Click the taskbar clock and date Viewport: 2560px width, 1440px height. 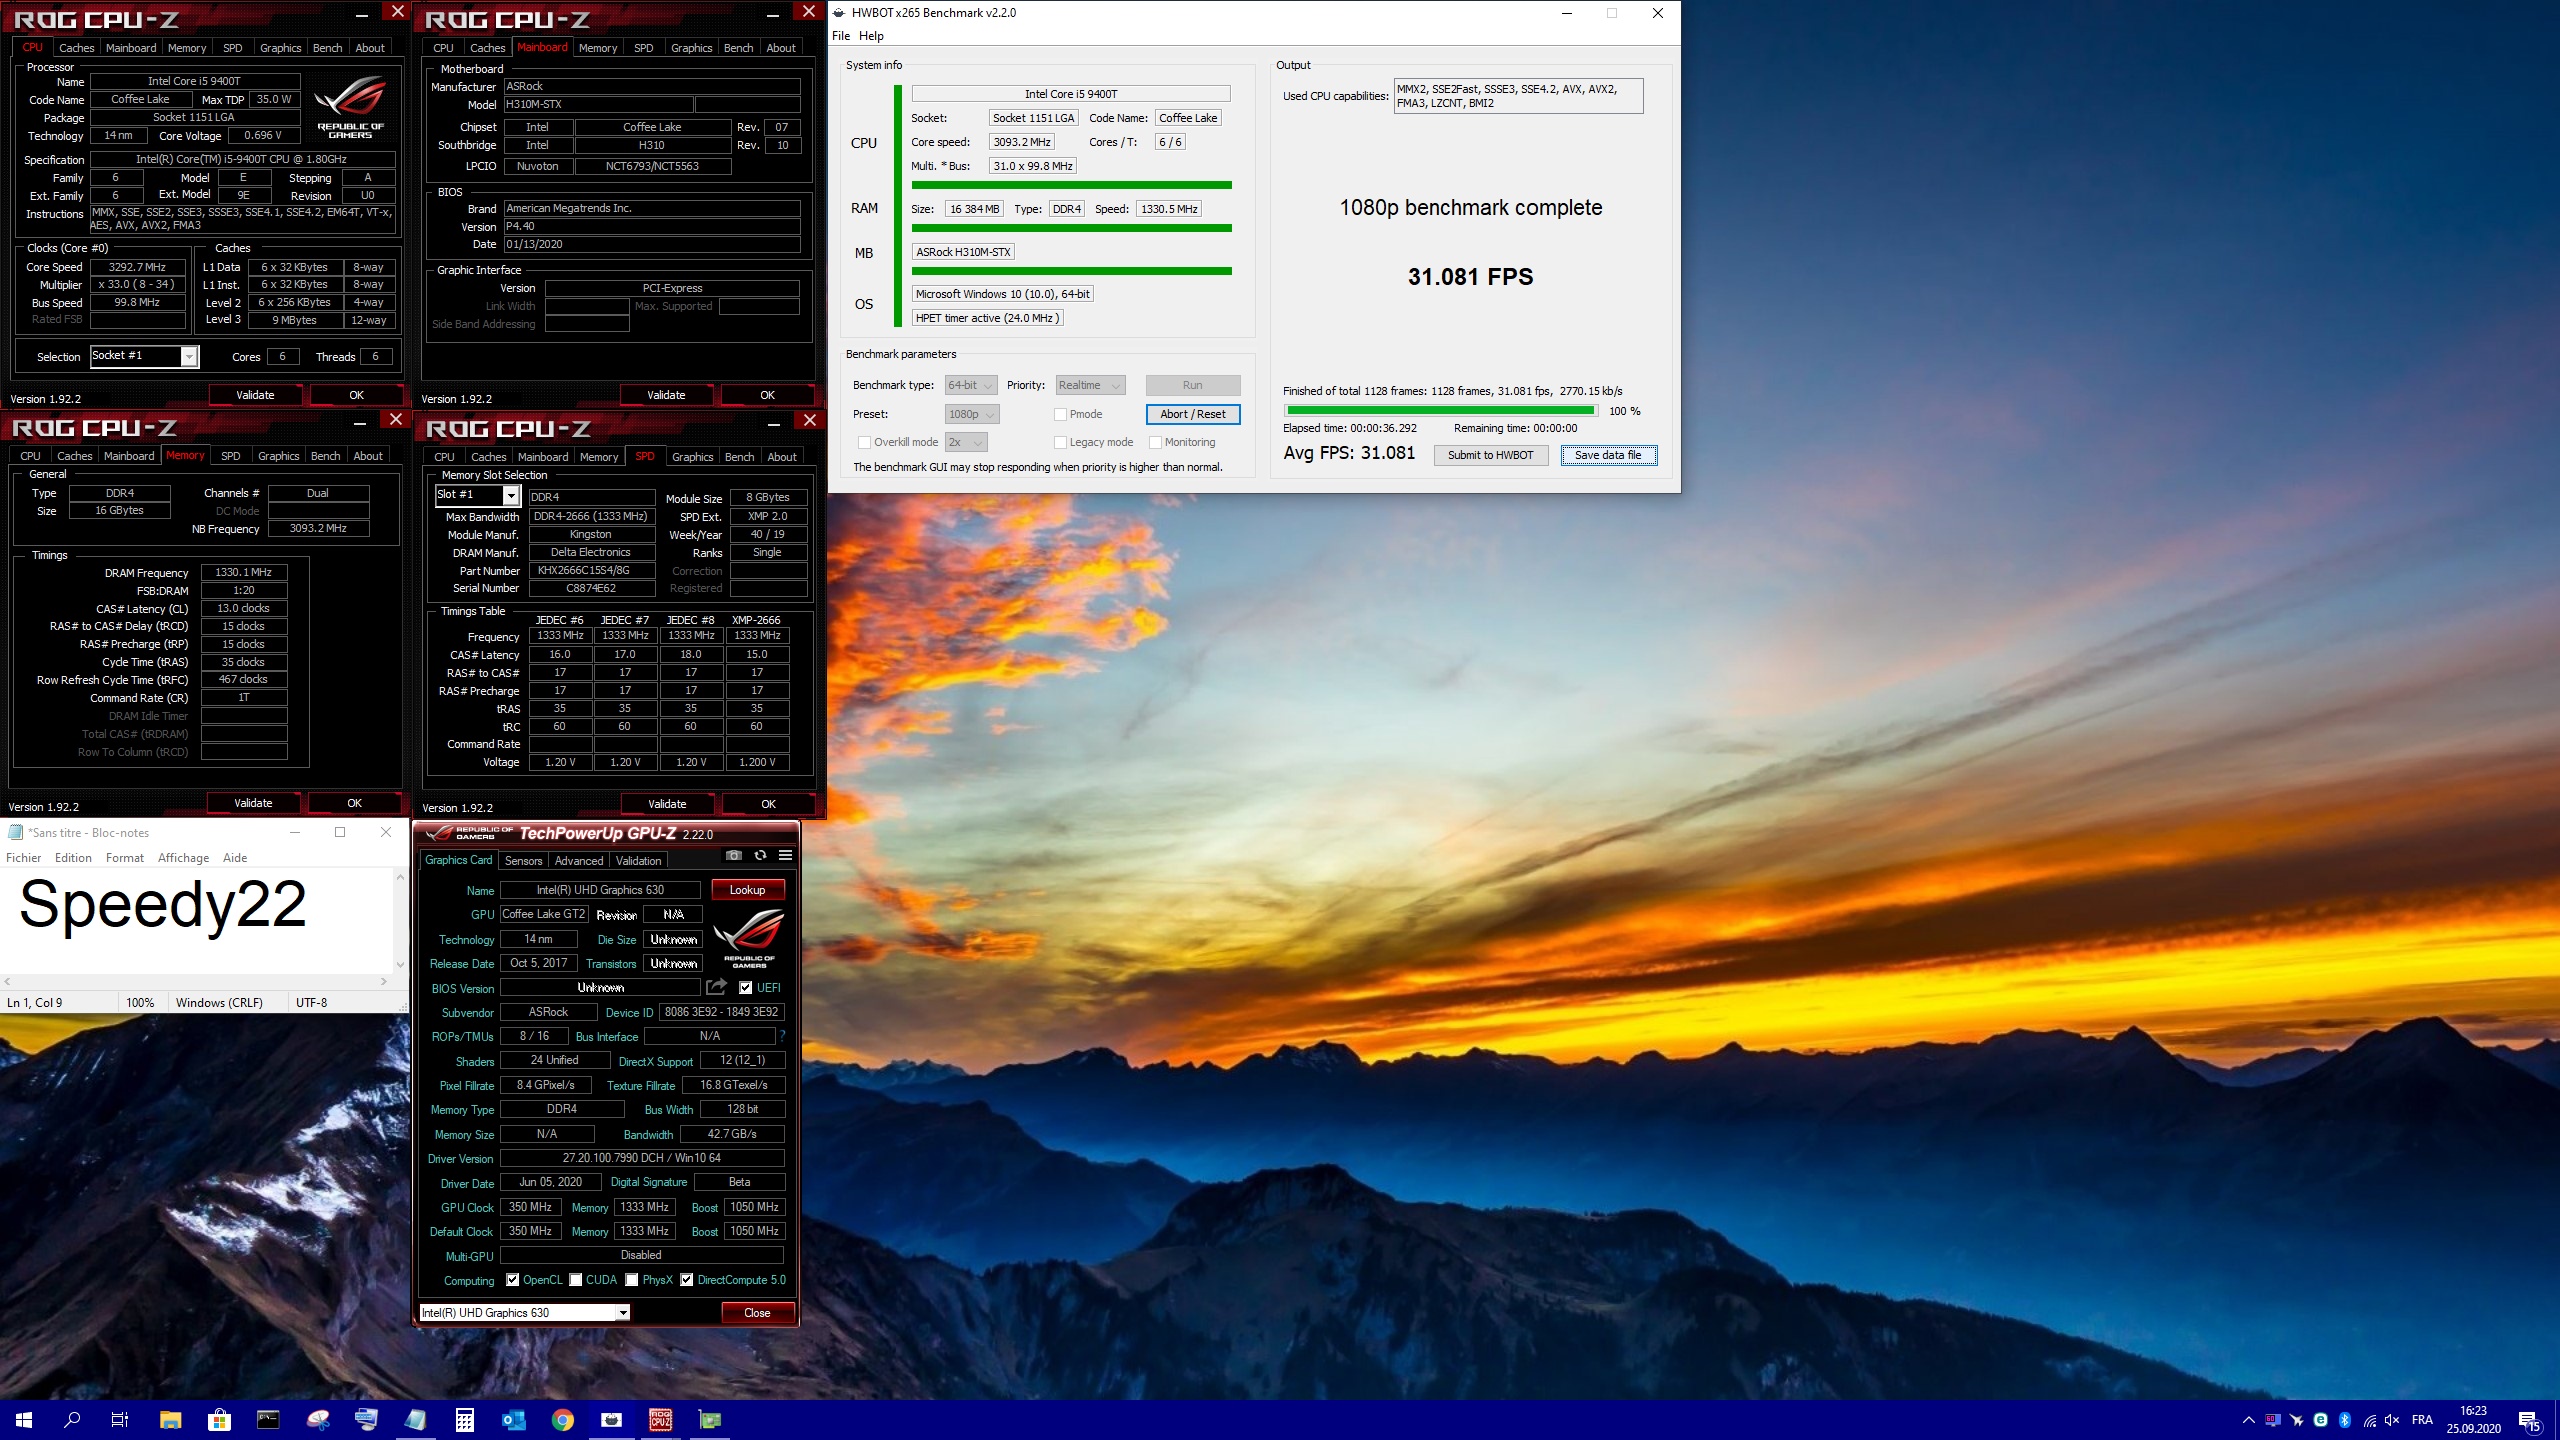click(2474, 1420)
